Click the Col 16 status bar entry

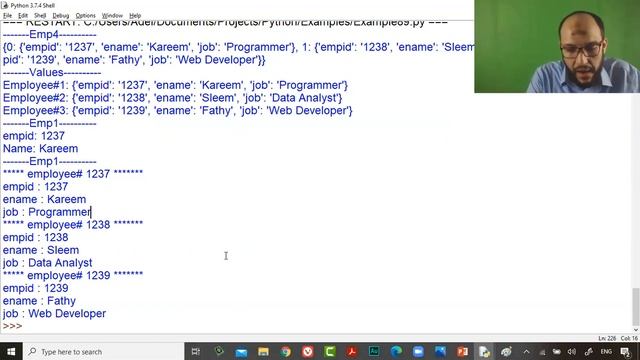point(629,338)
